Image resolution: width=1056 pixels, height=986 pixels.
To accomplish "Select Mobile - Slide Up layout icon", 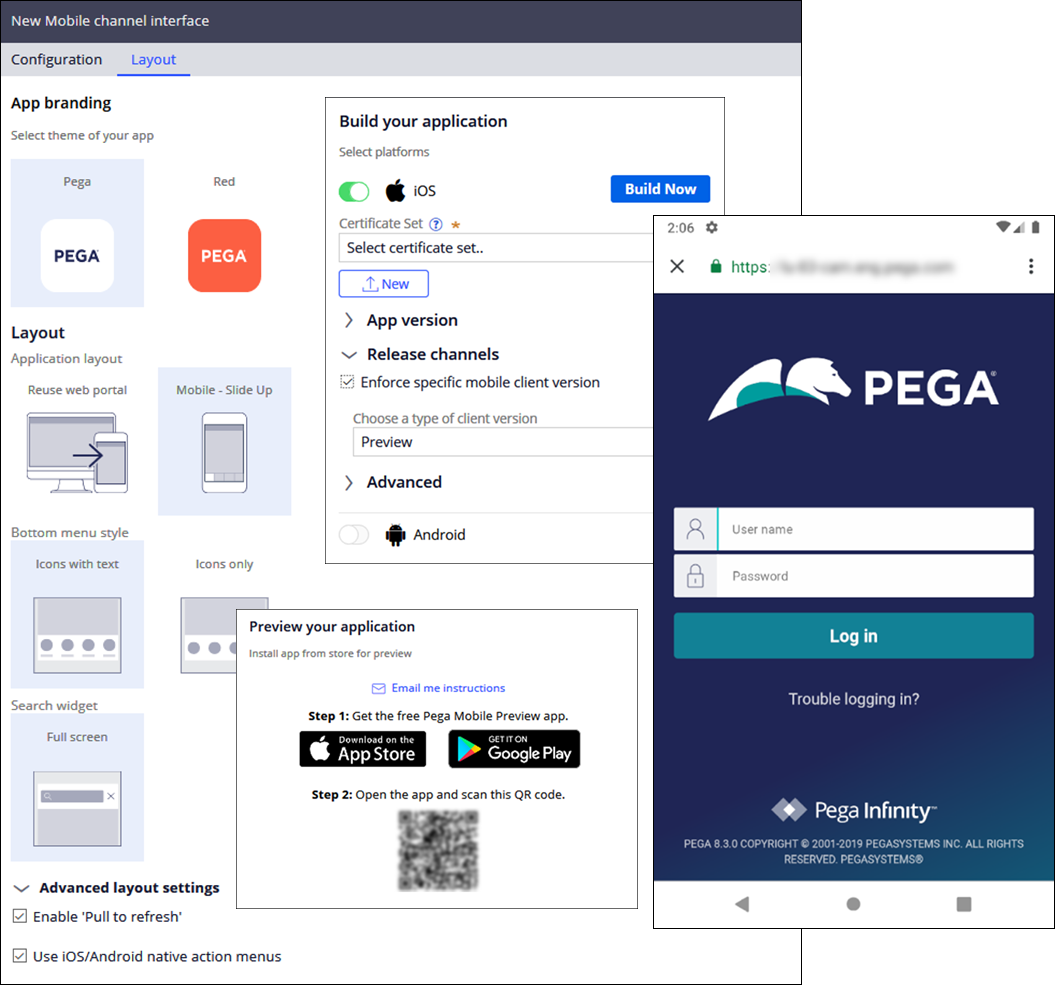I will click(224, 453).
